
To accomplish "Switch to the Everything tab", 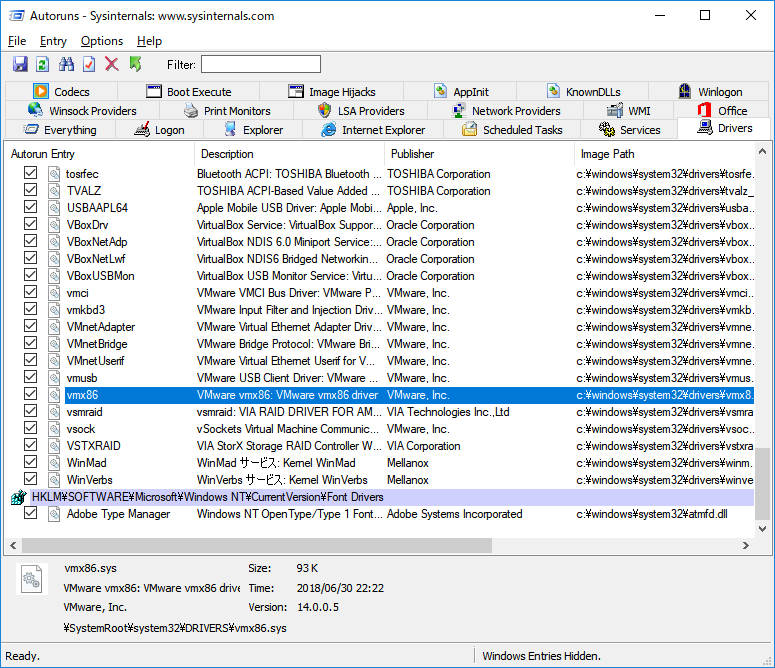I will click(x=60, y=130).
